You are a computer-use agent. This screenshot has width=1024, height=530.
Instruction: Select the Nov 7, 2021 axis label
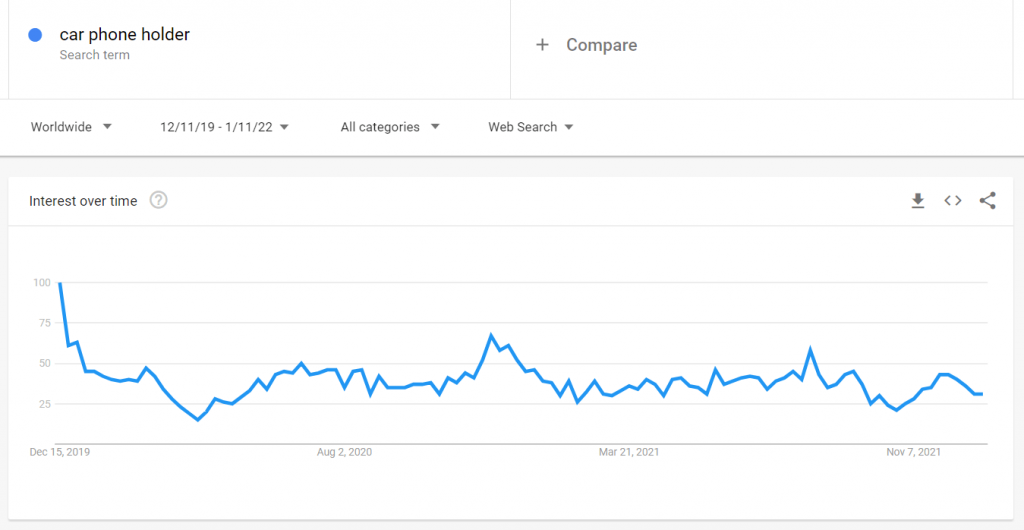pos(914,452)
